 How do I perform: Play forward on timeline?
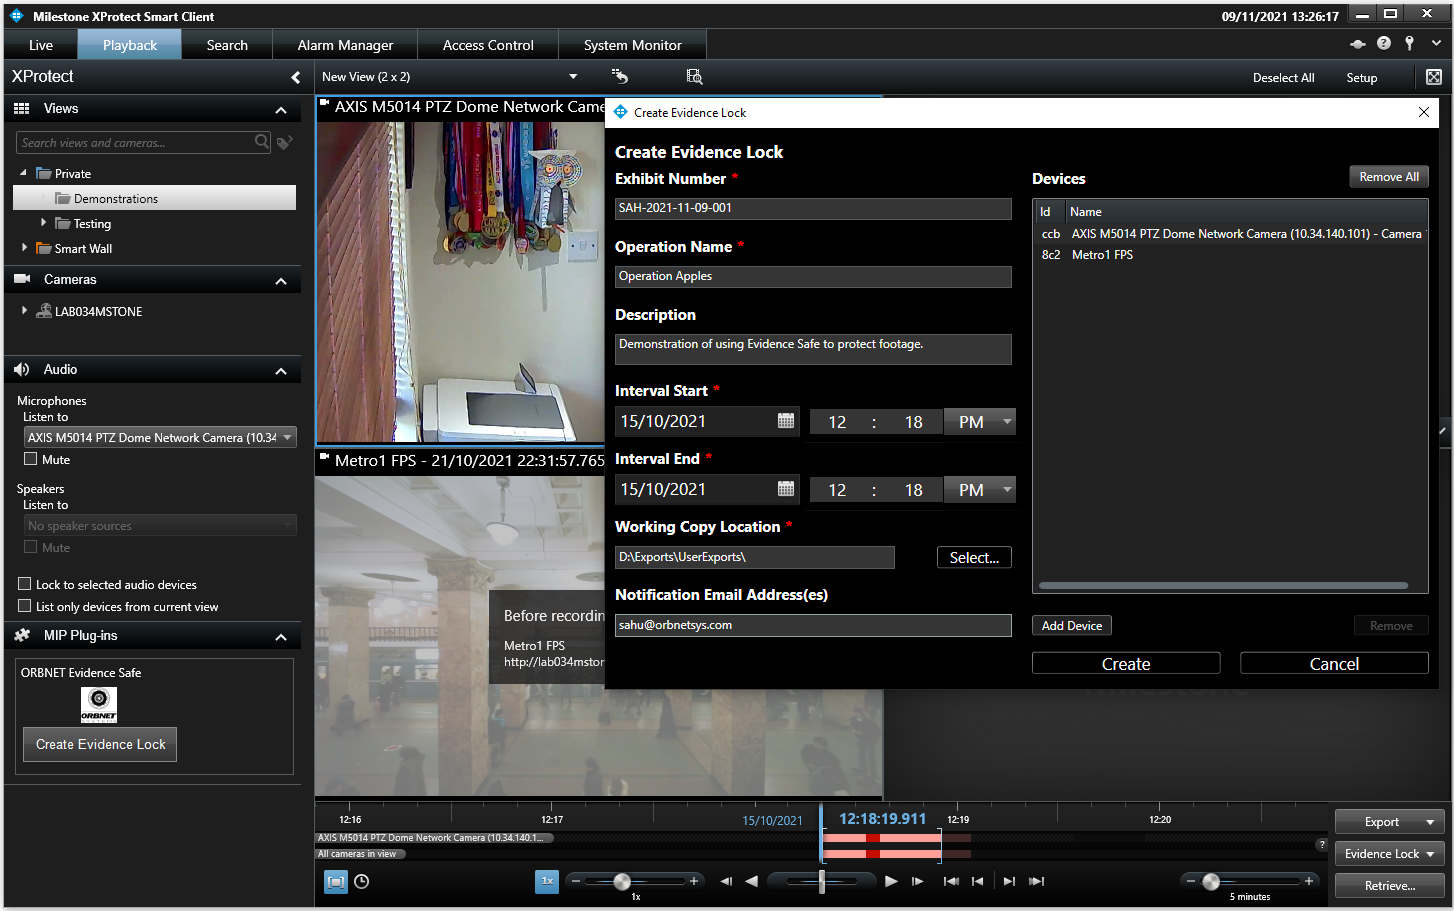tap(891, 881)
